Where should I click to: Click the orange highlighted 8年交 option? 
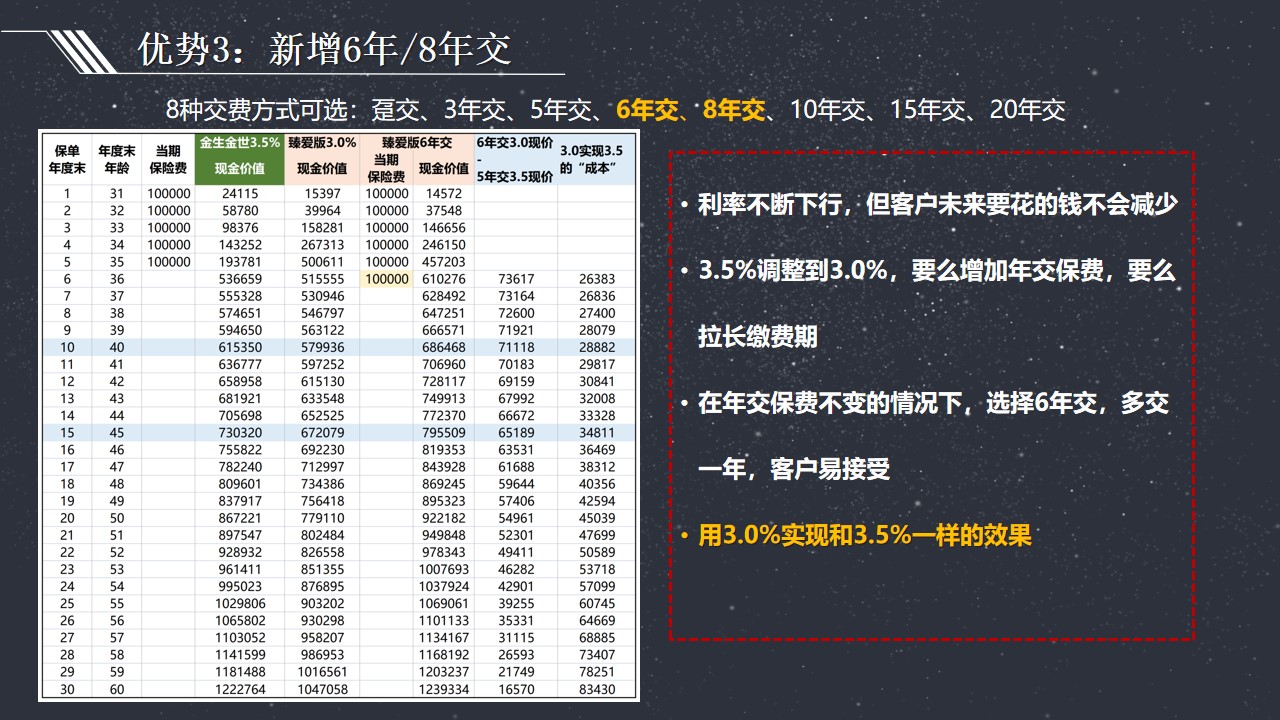(734, 110)
